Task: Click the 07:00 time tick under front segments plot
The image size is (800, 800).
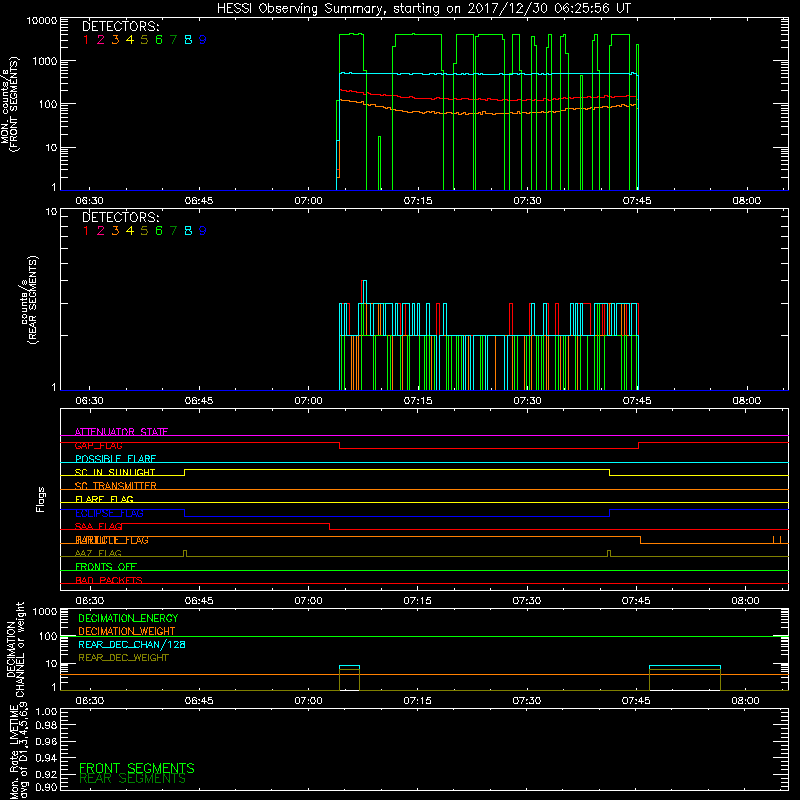Action: (308, 201)
